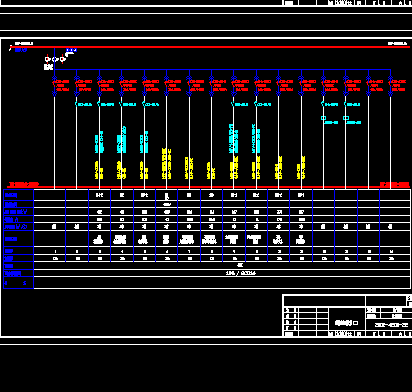The image size is (412, 392).
Task: Select the tallest yellow vertical cable label
Action: (167, 163)
